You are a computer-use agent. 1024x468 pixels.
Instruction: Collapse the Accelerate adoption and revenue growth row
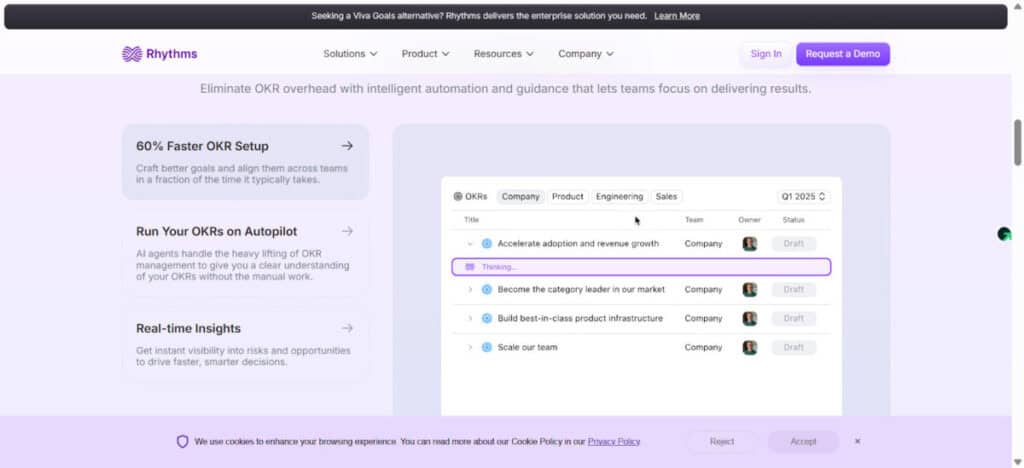coord(470,243)
